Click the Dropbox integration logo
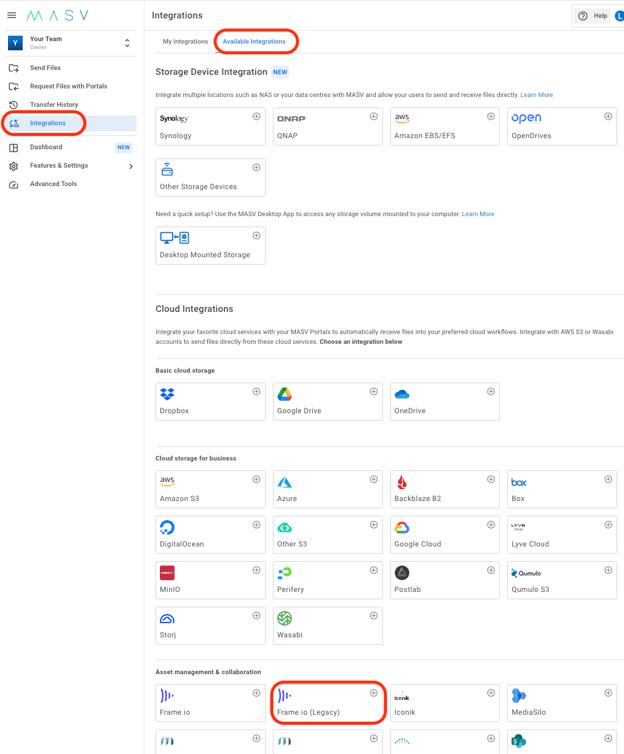Screen dimensions: 624x754 [x=167, y=395]
